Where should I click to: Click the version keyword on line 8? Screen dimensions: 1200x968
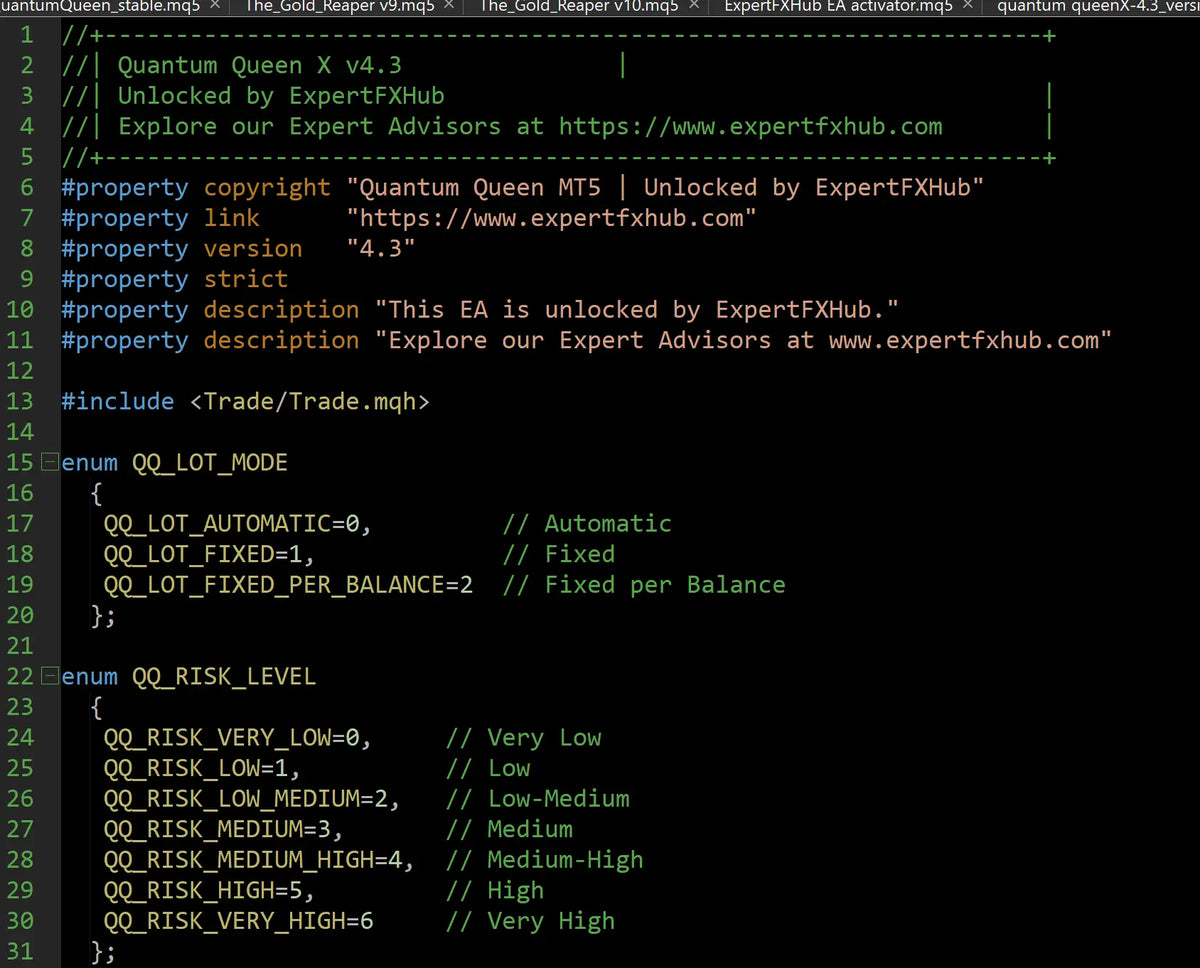253,249
